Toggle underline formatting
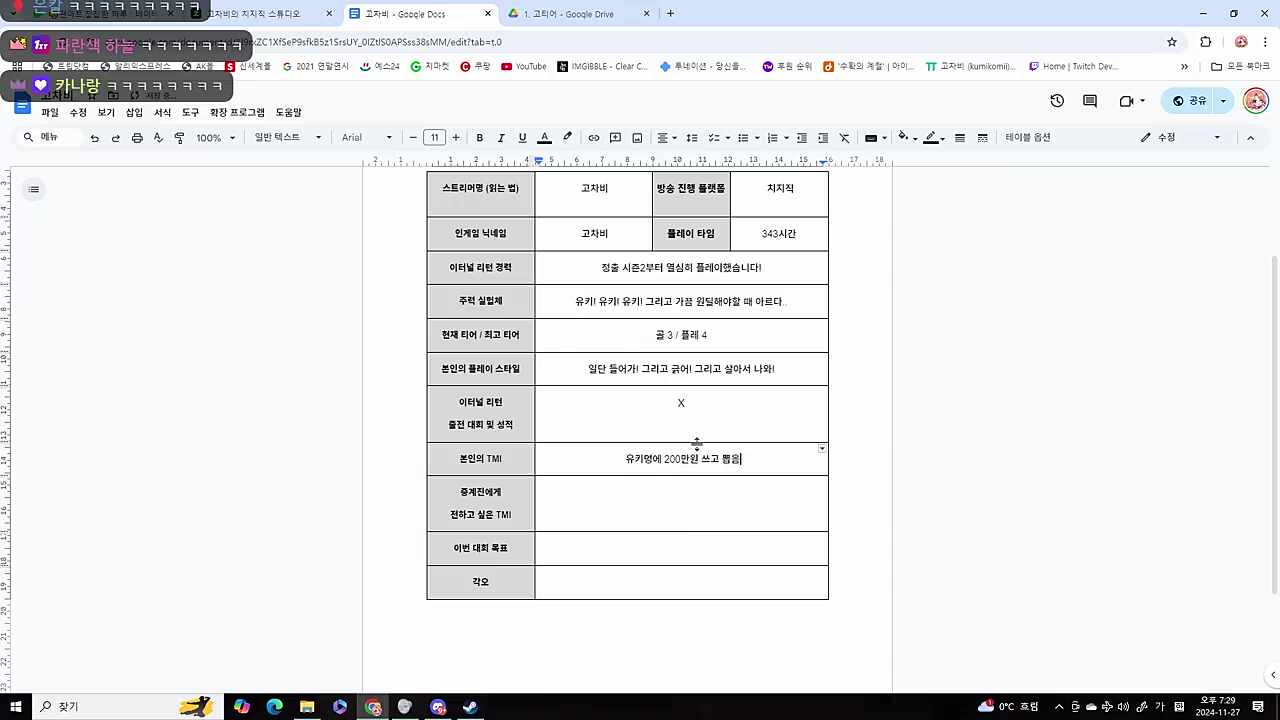 coord(522,138)
